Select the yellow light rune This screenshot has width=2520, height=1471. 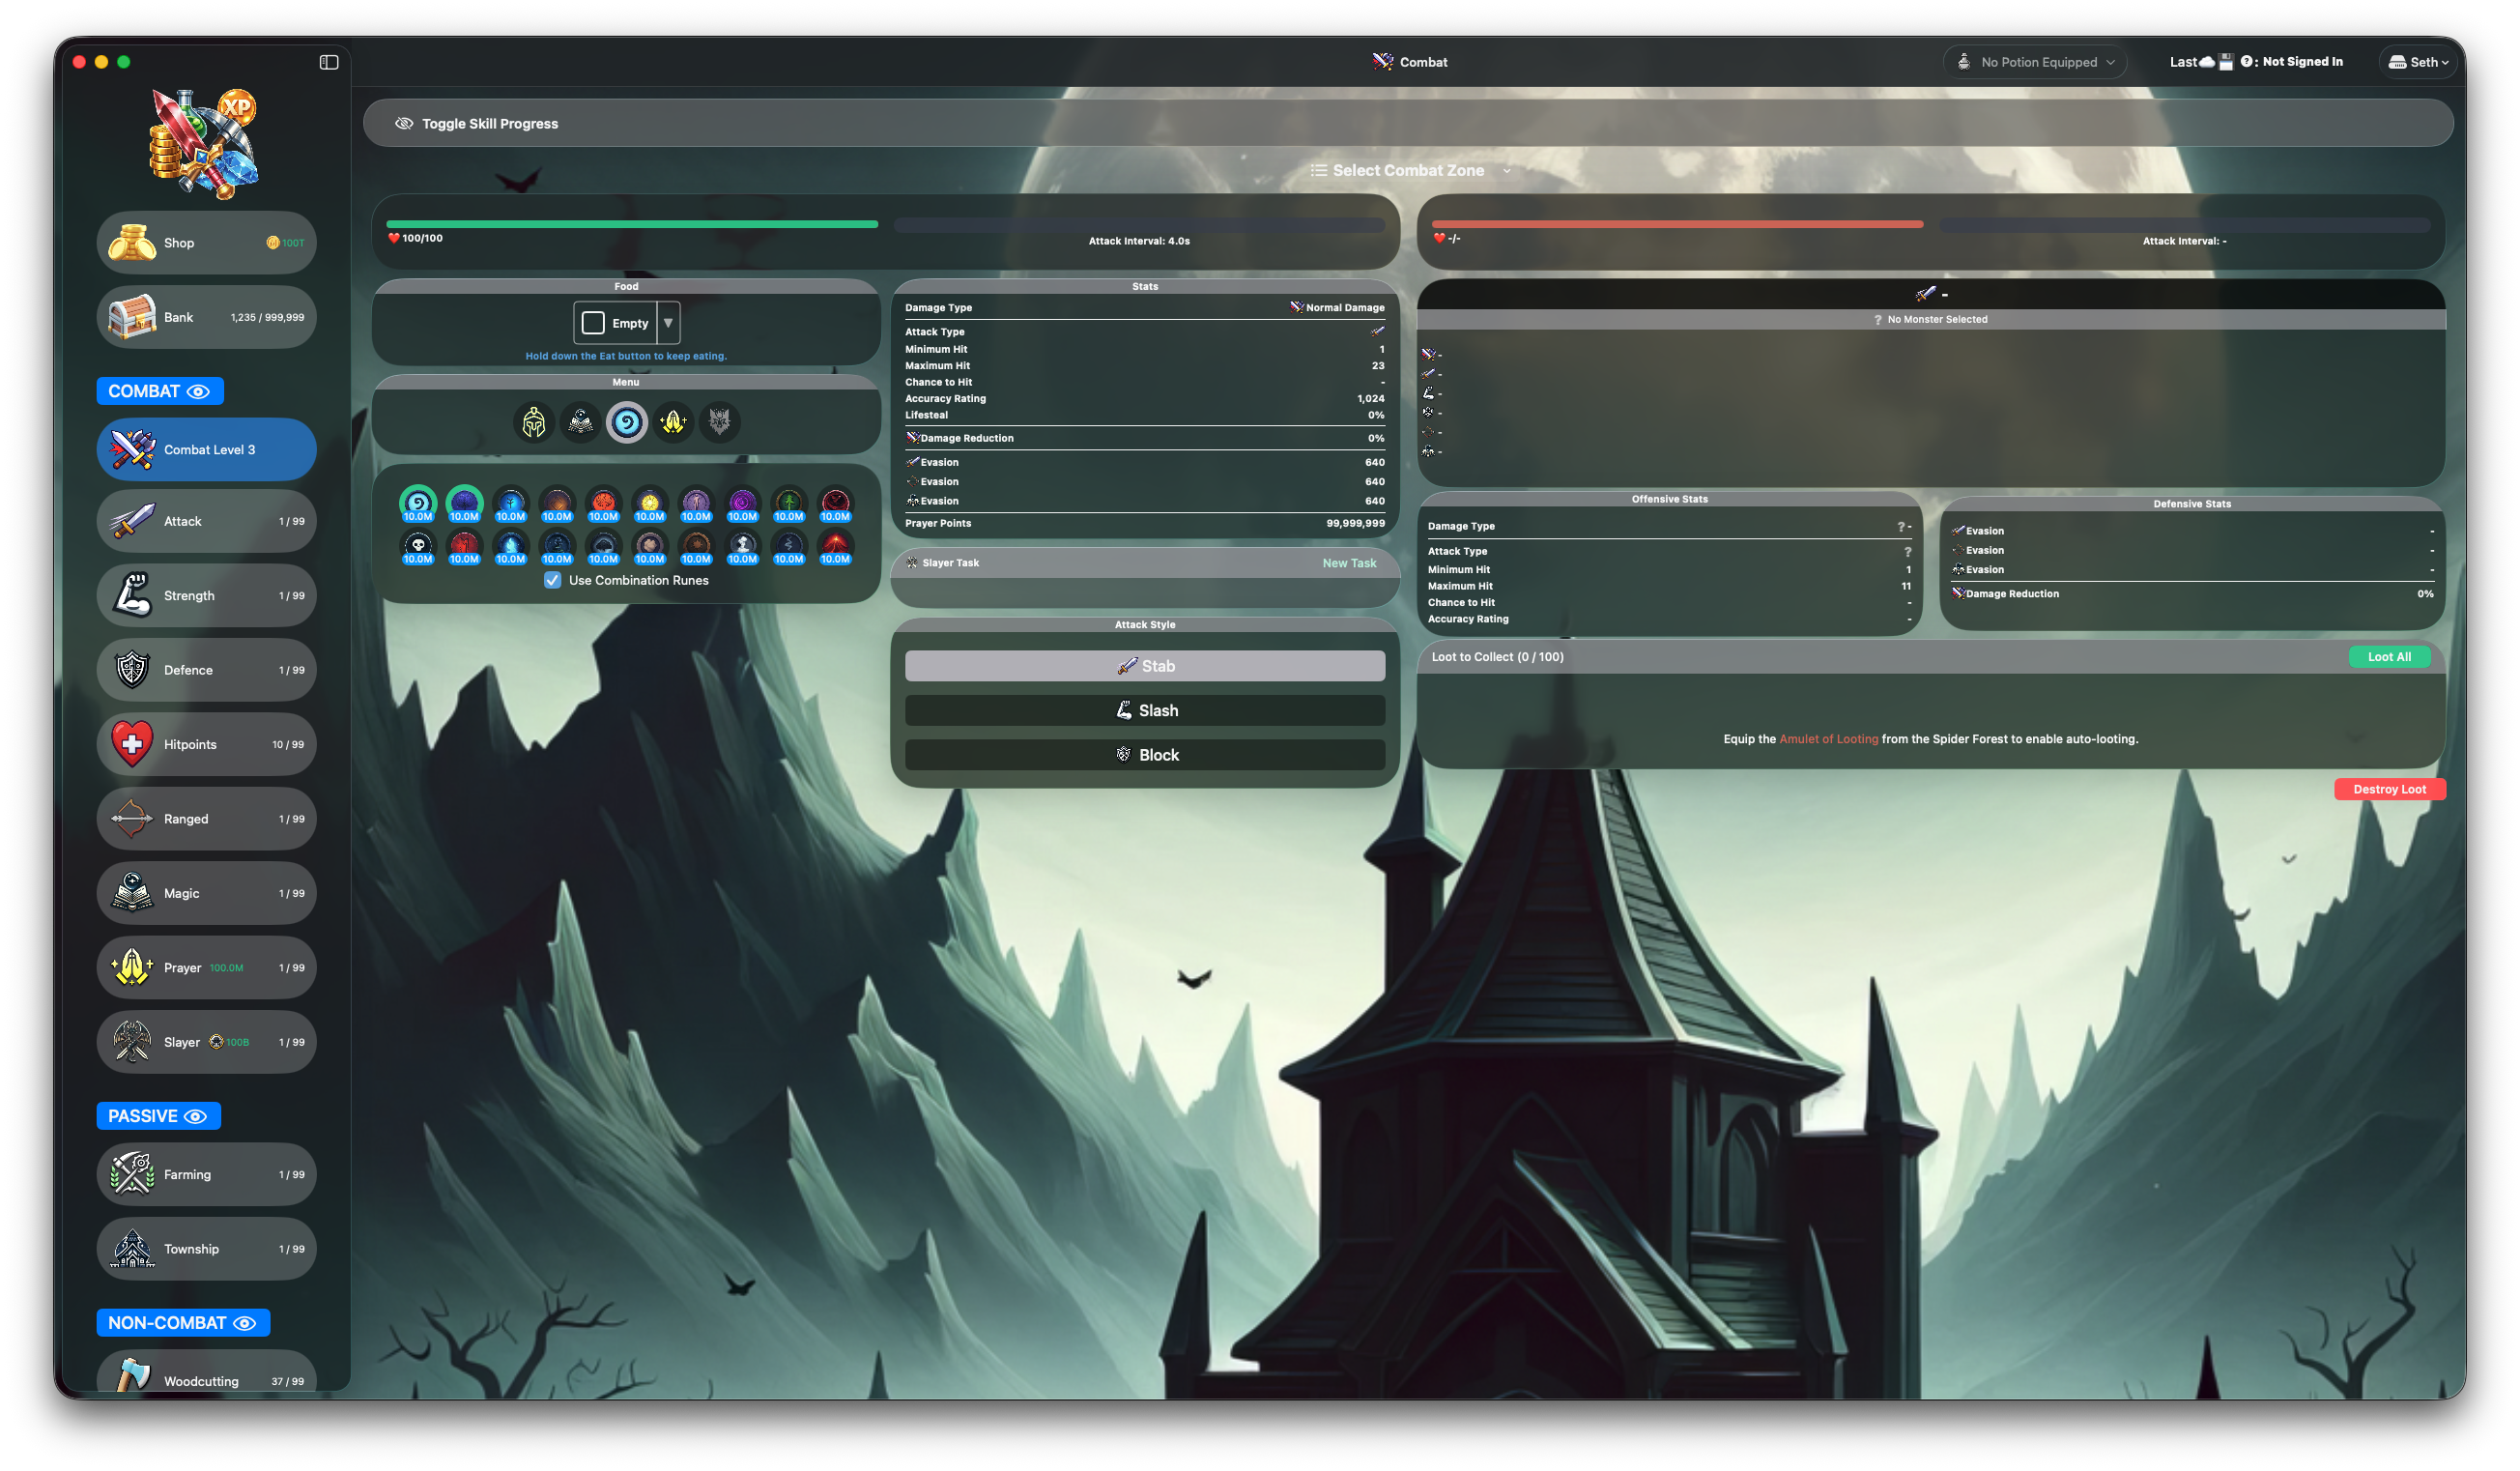pos(650,503)
